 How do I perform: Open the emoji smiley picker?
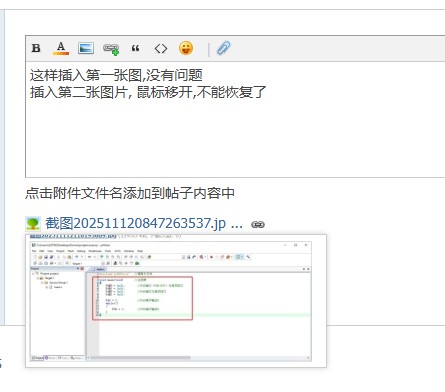(186, 48)
